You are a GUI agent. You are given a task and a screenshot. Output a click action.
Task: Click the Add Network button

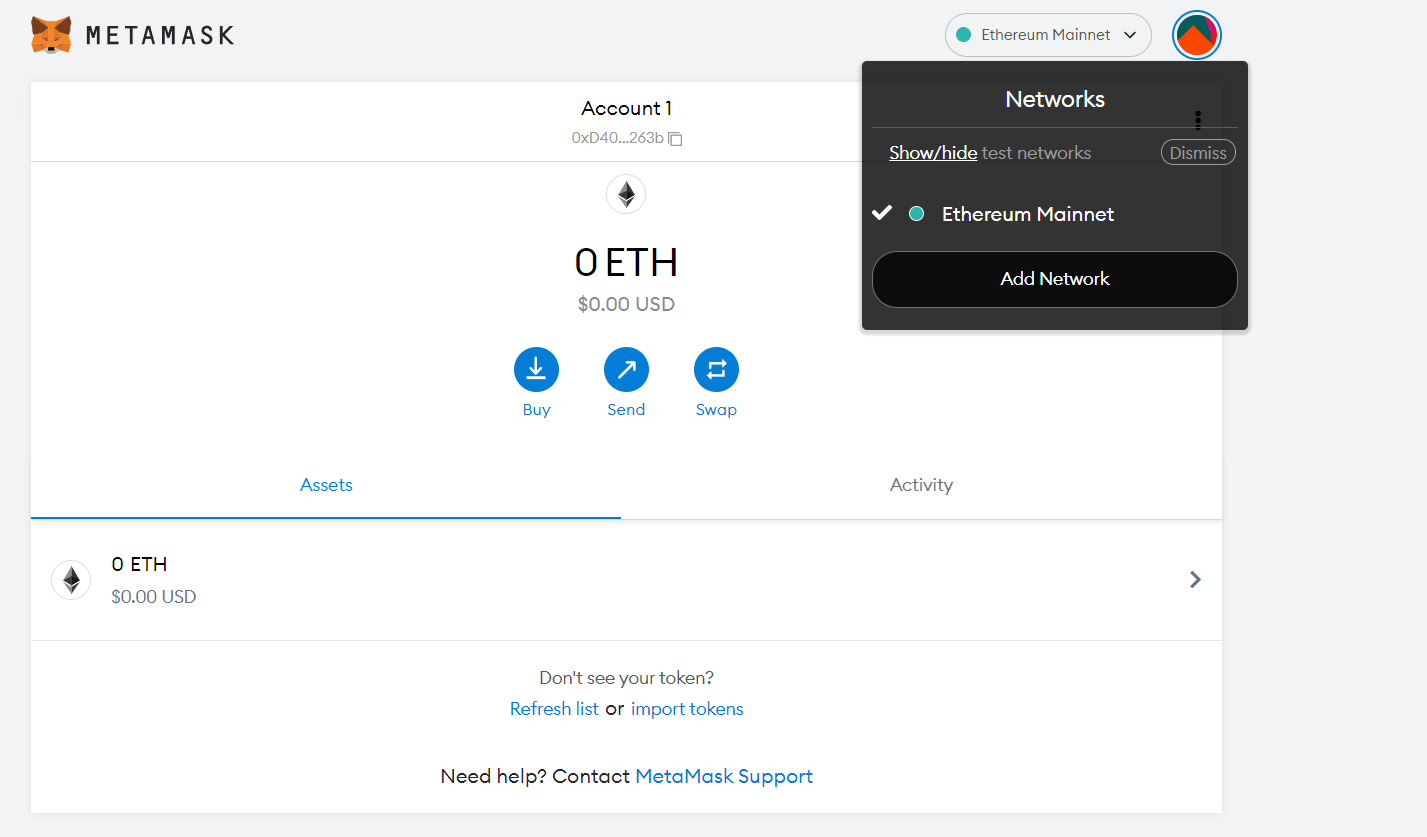tap(1054, 279)
